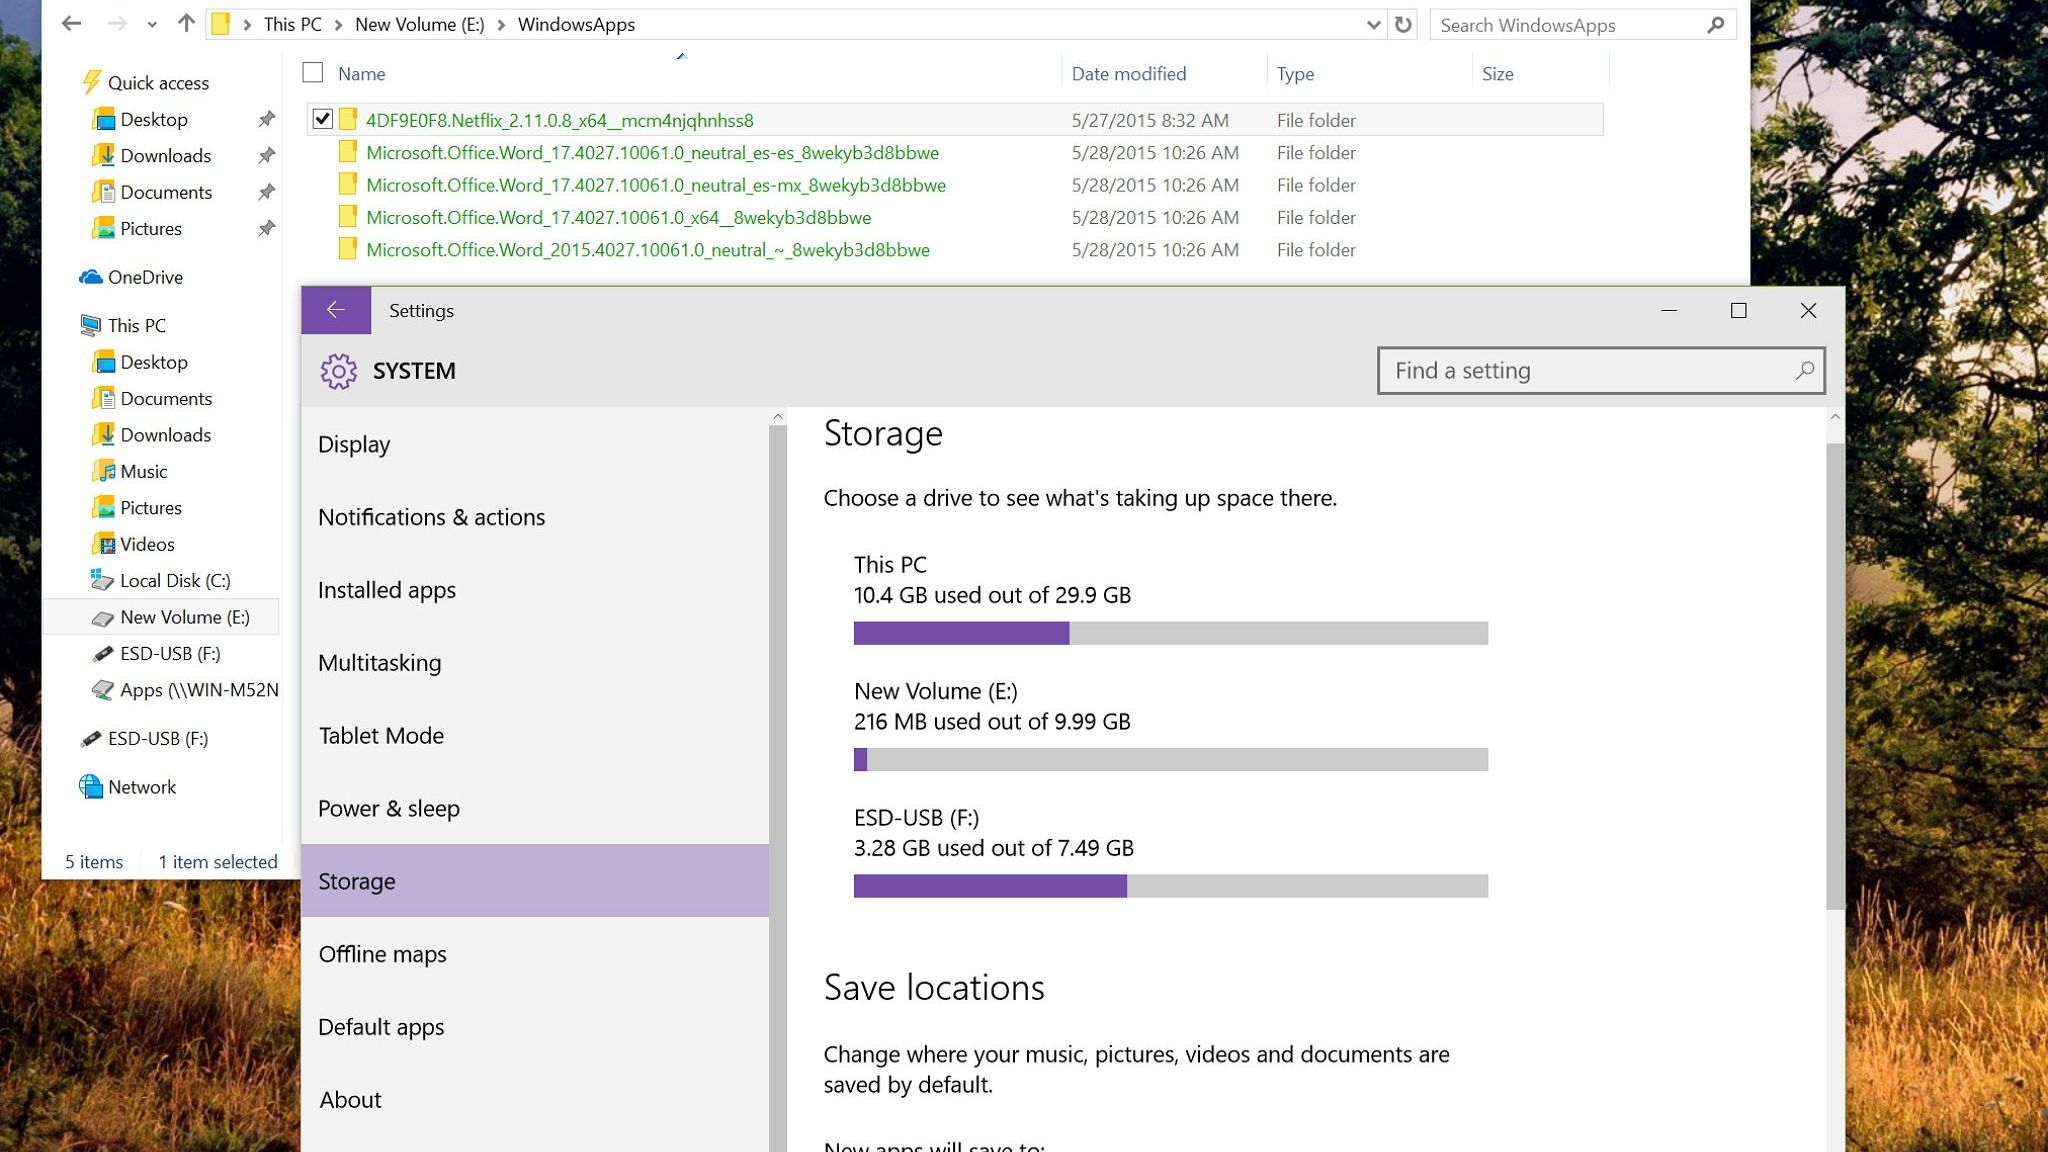The height and width of the screenshot is (1152, 2048).
Task: Click the Explorer back arrow
Action: coord(71,24)
